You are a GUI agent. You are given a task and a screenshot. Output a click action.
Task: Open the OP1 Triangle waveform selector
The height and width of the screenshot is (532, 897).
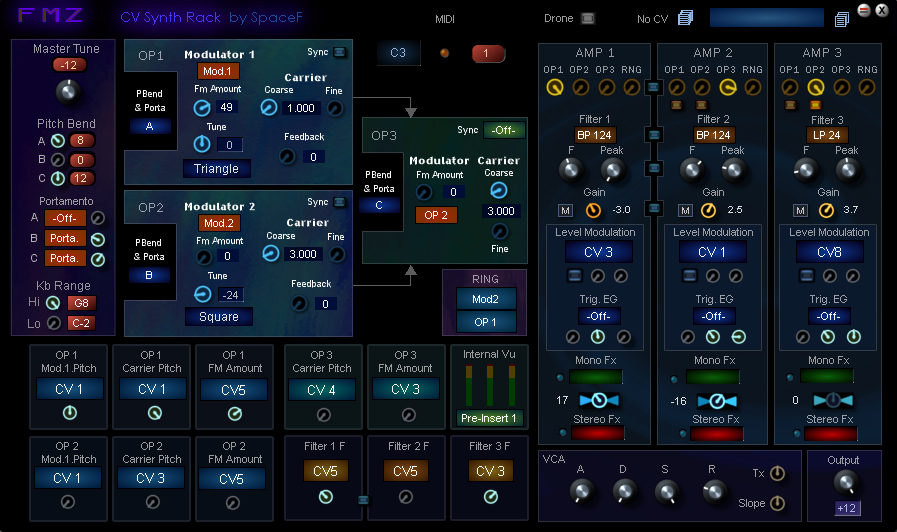click(217, 169)
